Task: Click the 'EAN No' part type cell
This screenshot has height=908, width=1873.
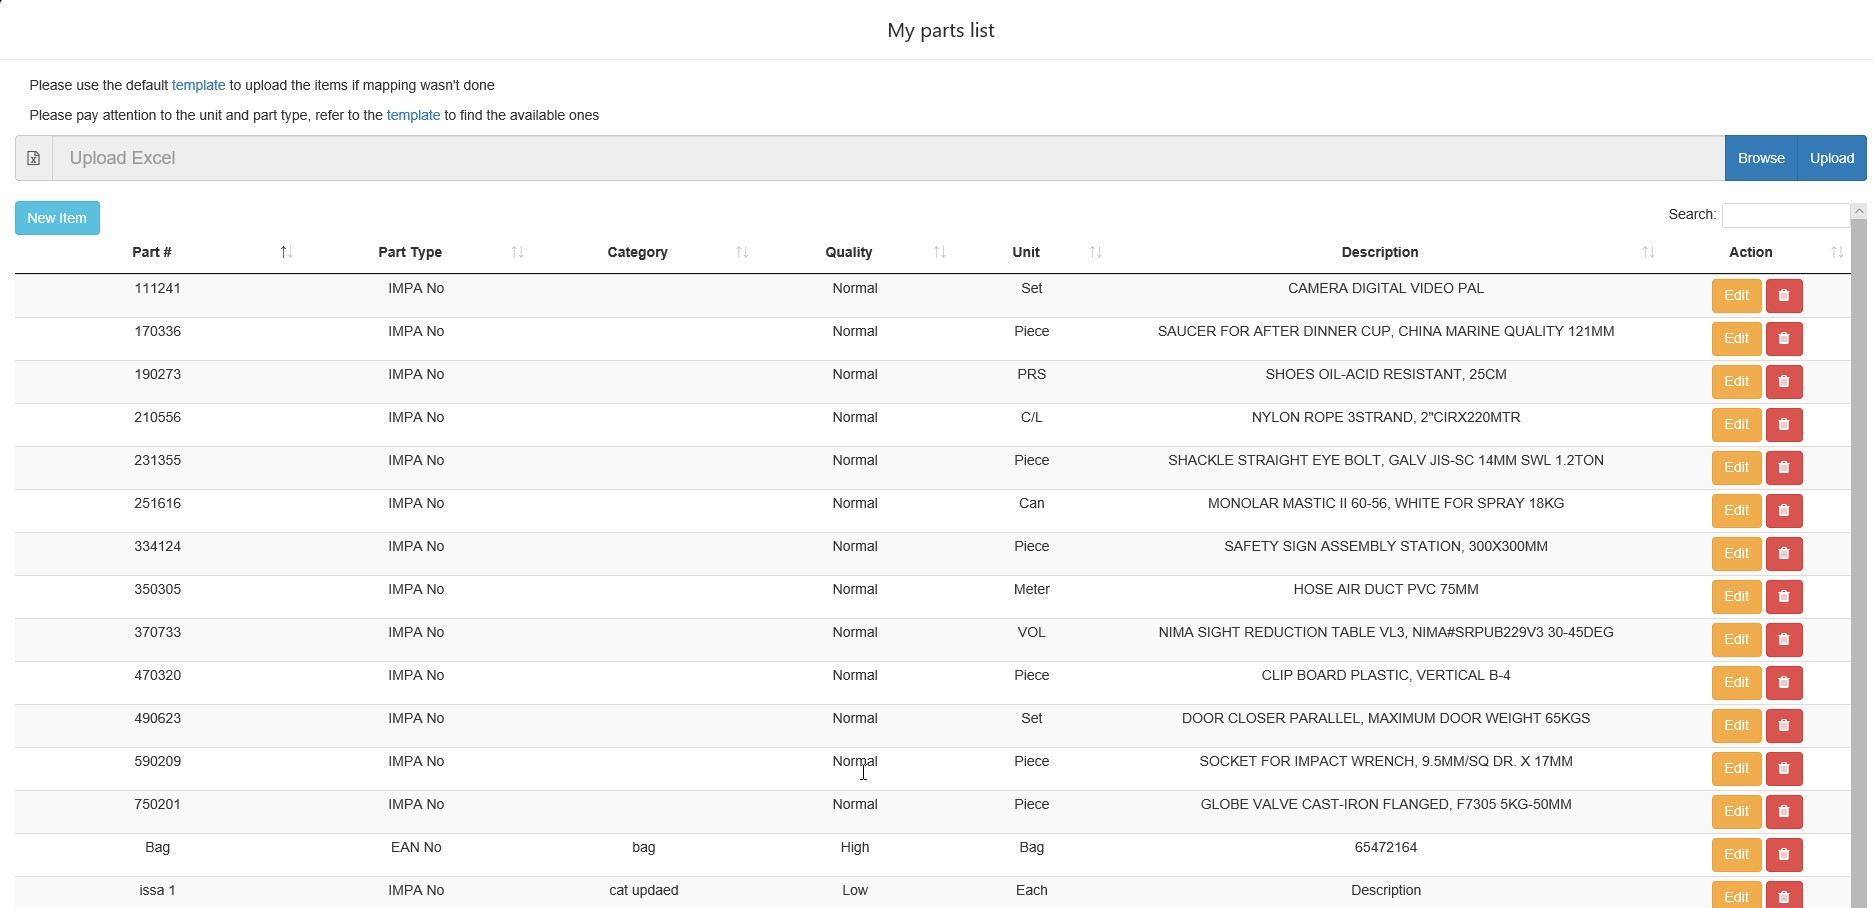Action: [x=416, y=848]
